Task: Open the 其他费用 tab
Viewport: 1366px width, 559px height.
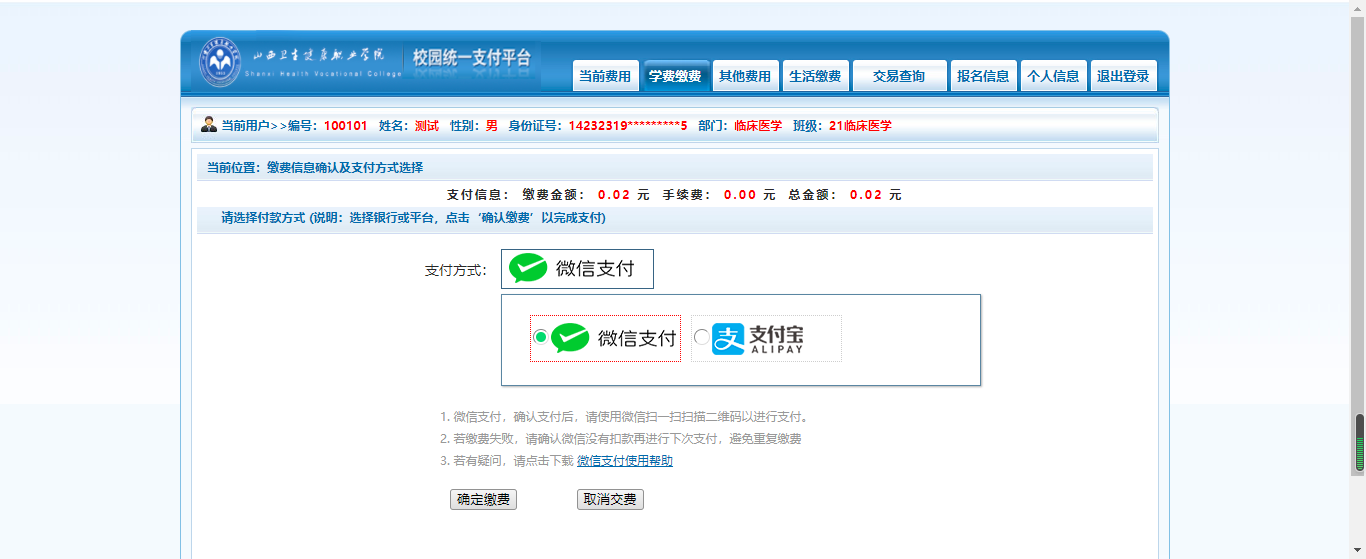Action: [745, 76]
